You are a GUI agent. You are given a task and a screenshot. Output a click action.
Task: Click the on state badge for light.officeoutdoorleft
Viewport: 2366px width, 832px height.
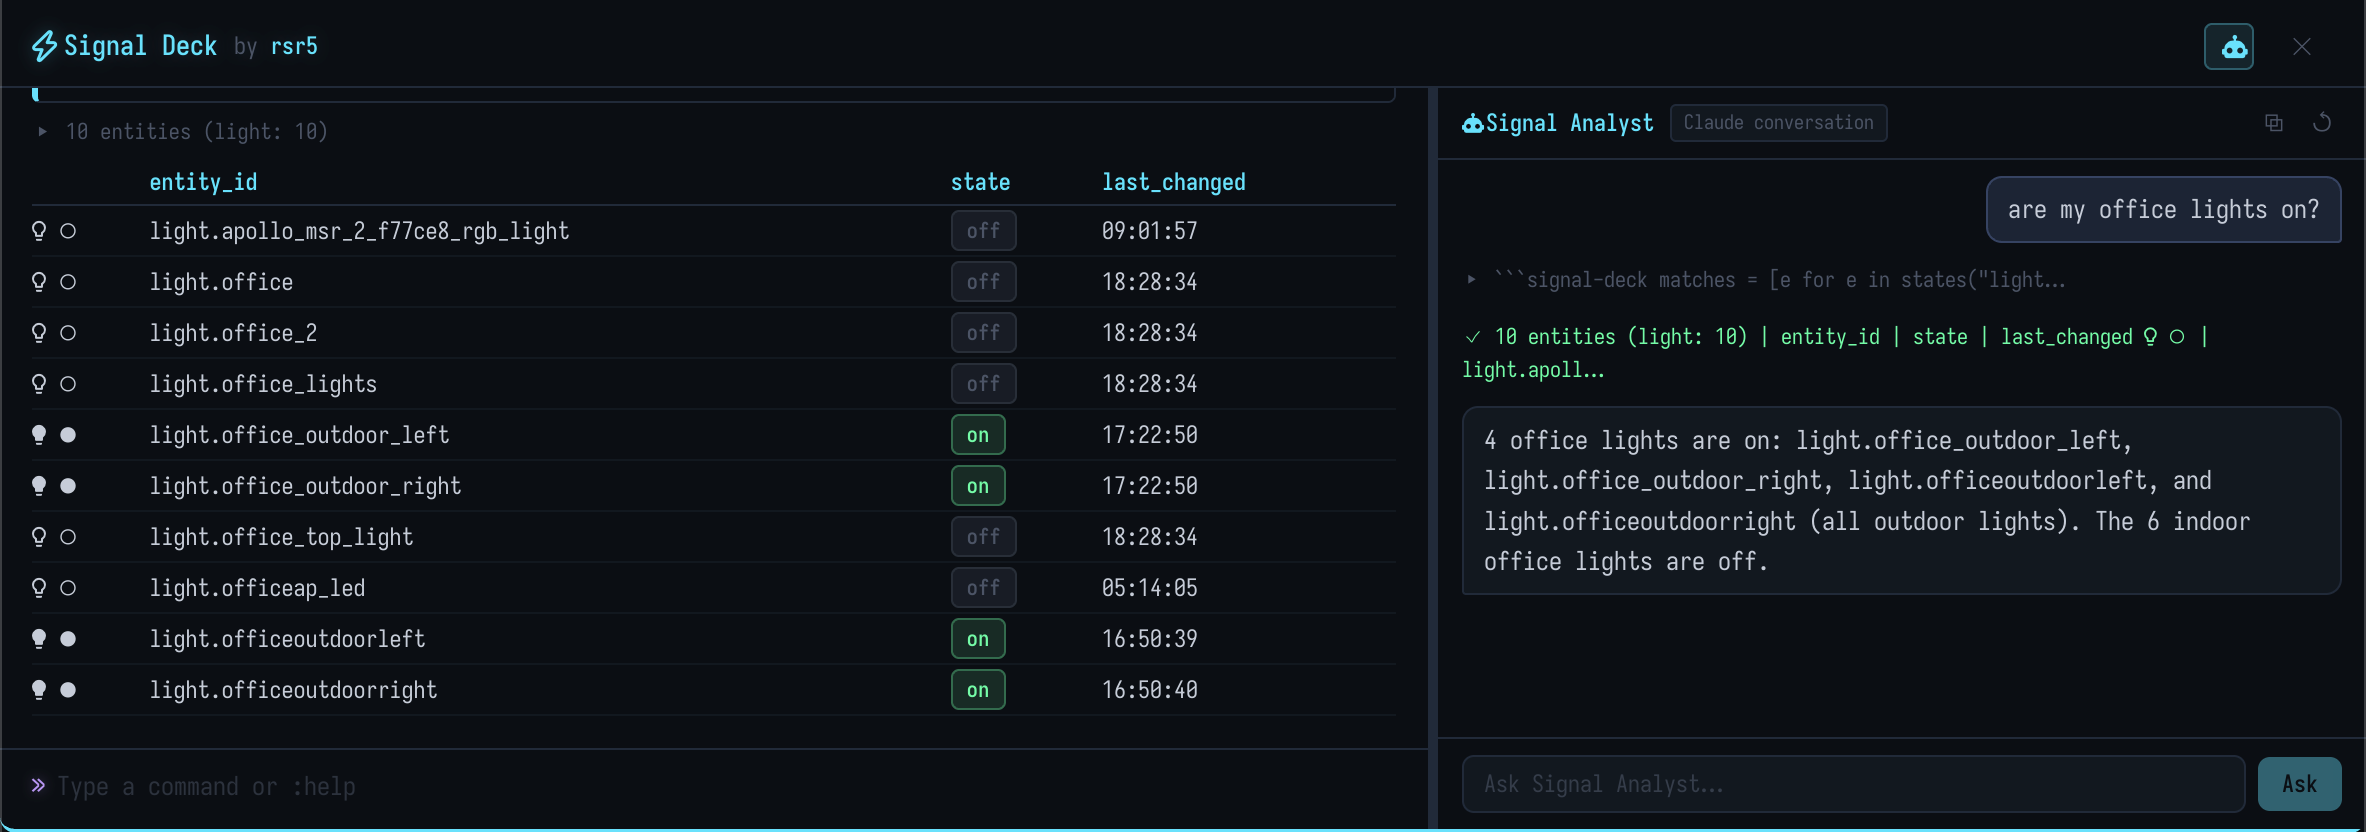(977, 639)
